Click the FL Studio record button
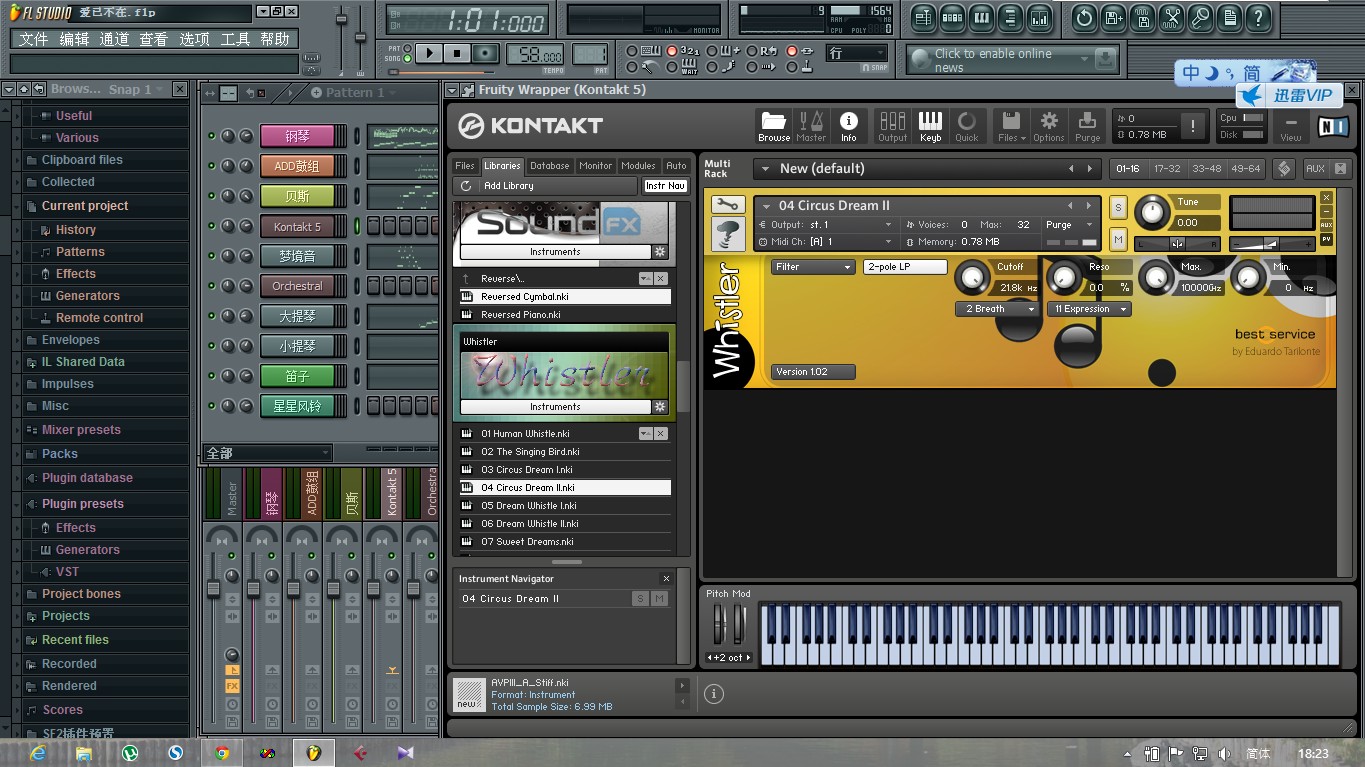The image size is (1365, 767). pos(485,53)
